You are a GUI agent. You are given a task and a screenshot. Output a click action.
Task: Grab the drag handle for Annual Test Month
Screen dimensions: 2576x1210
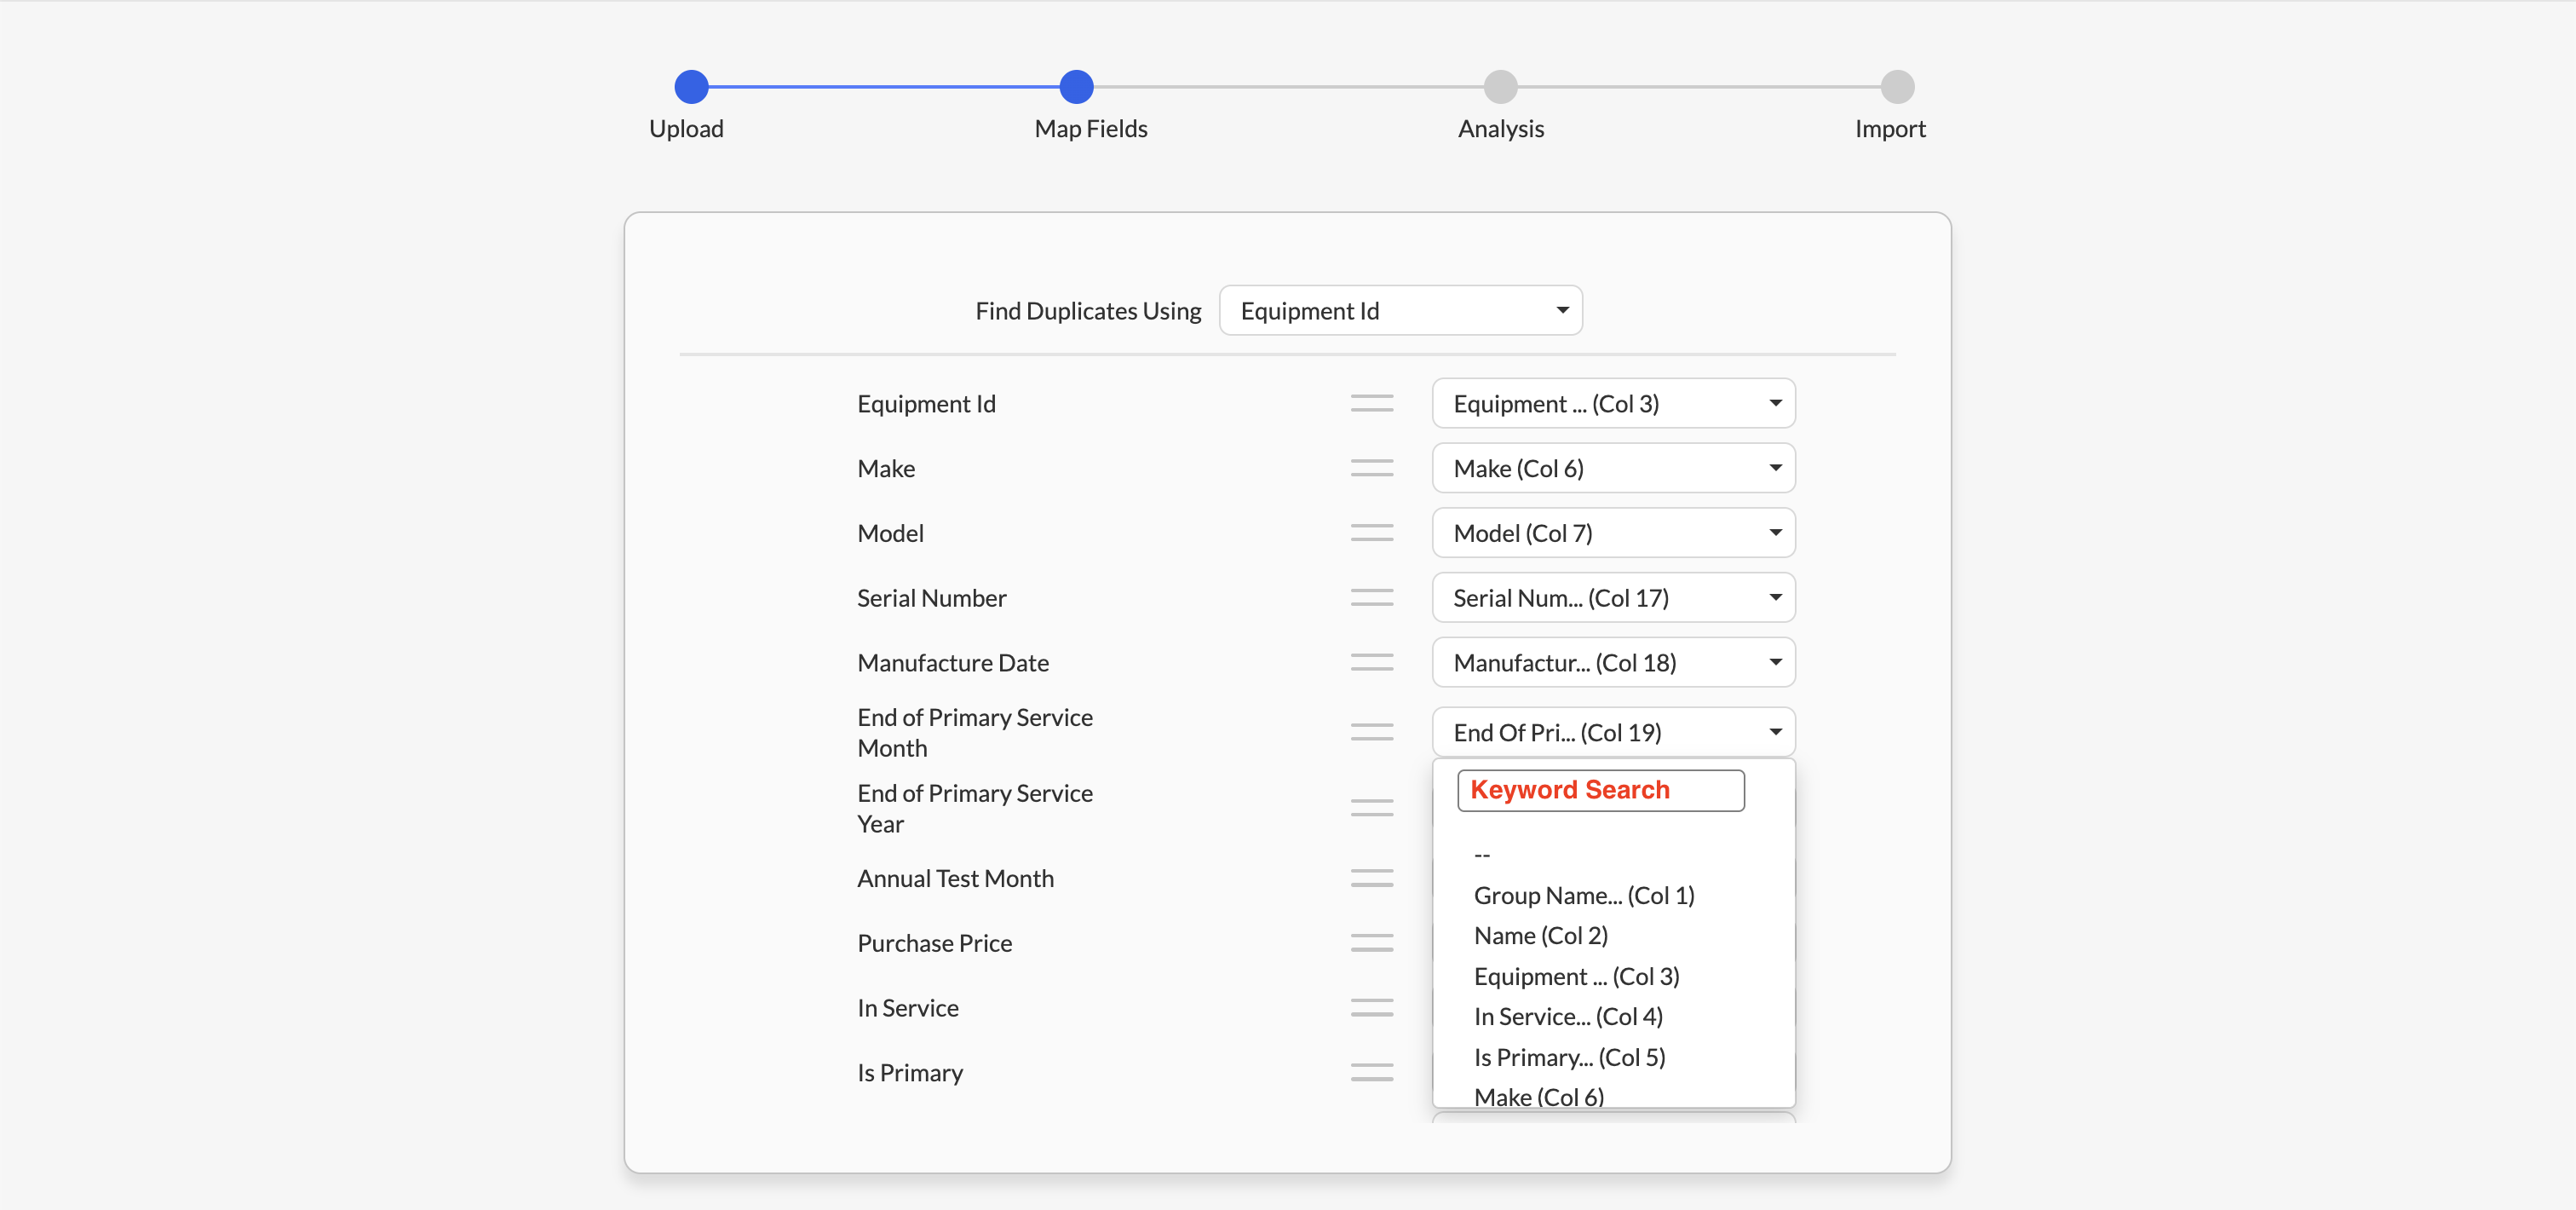1371,878
